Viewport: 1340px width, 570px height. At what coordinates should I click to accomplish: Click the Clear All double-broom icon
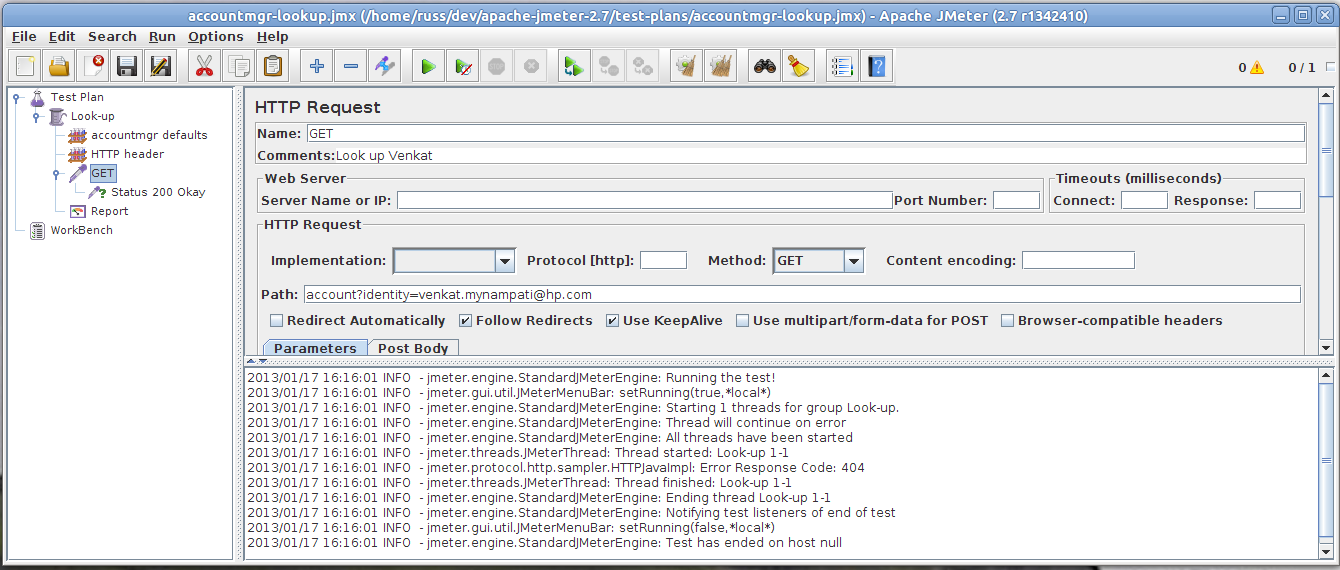720,67
